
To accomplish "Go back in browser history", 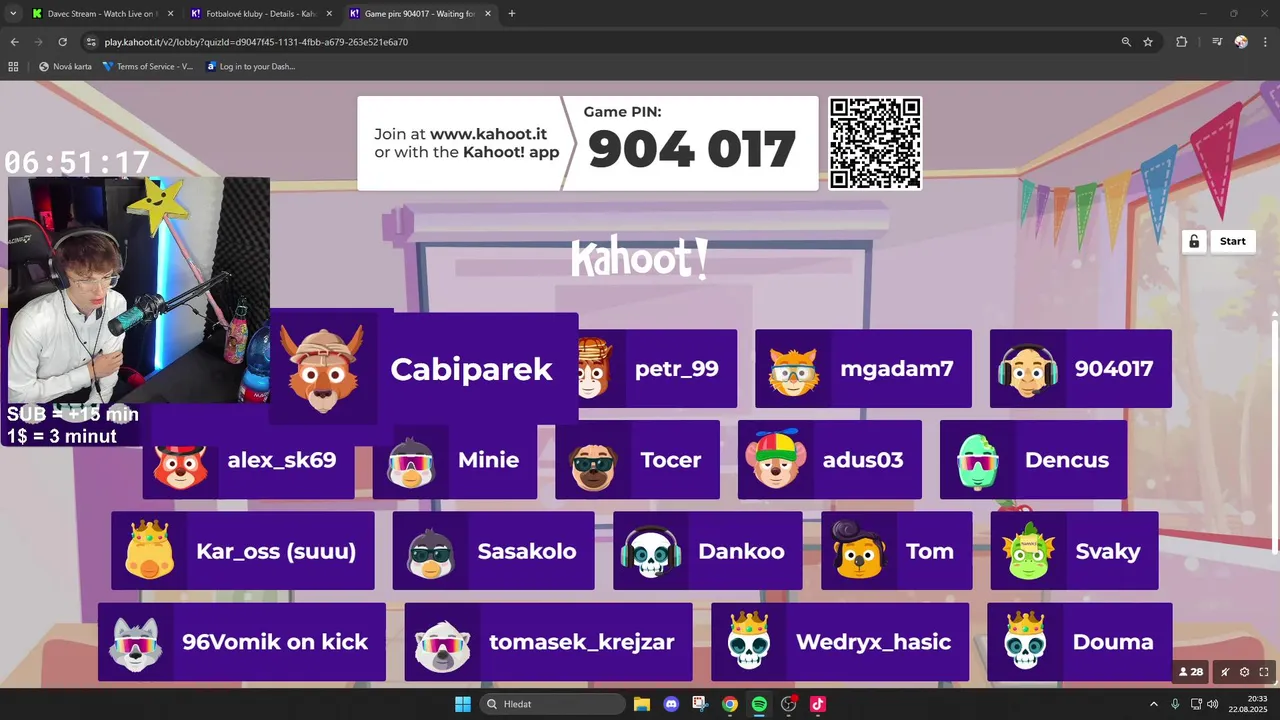I will 14,42.
